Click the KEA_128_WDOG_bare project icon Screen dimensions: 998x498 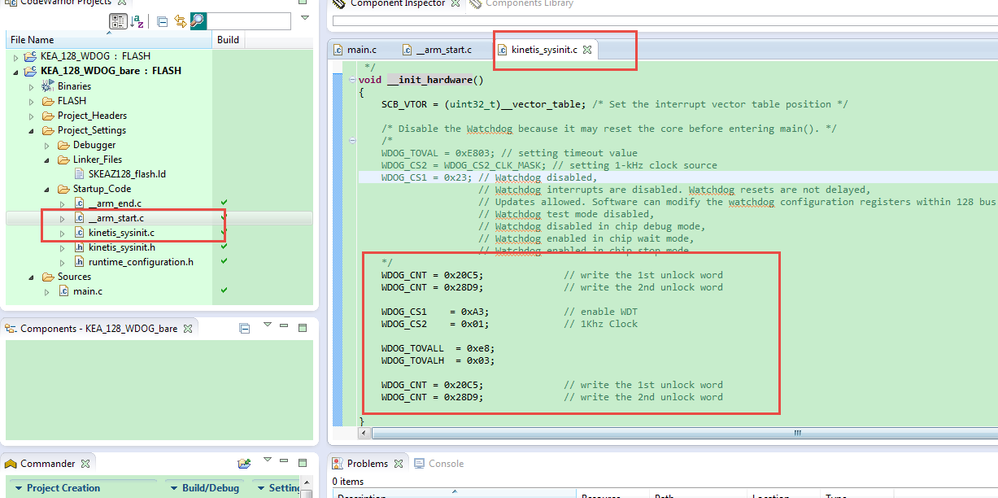click(x=32, y=71)
